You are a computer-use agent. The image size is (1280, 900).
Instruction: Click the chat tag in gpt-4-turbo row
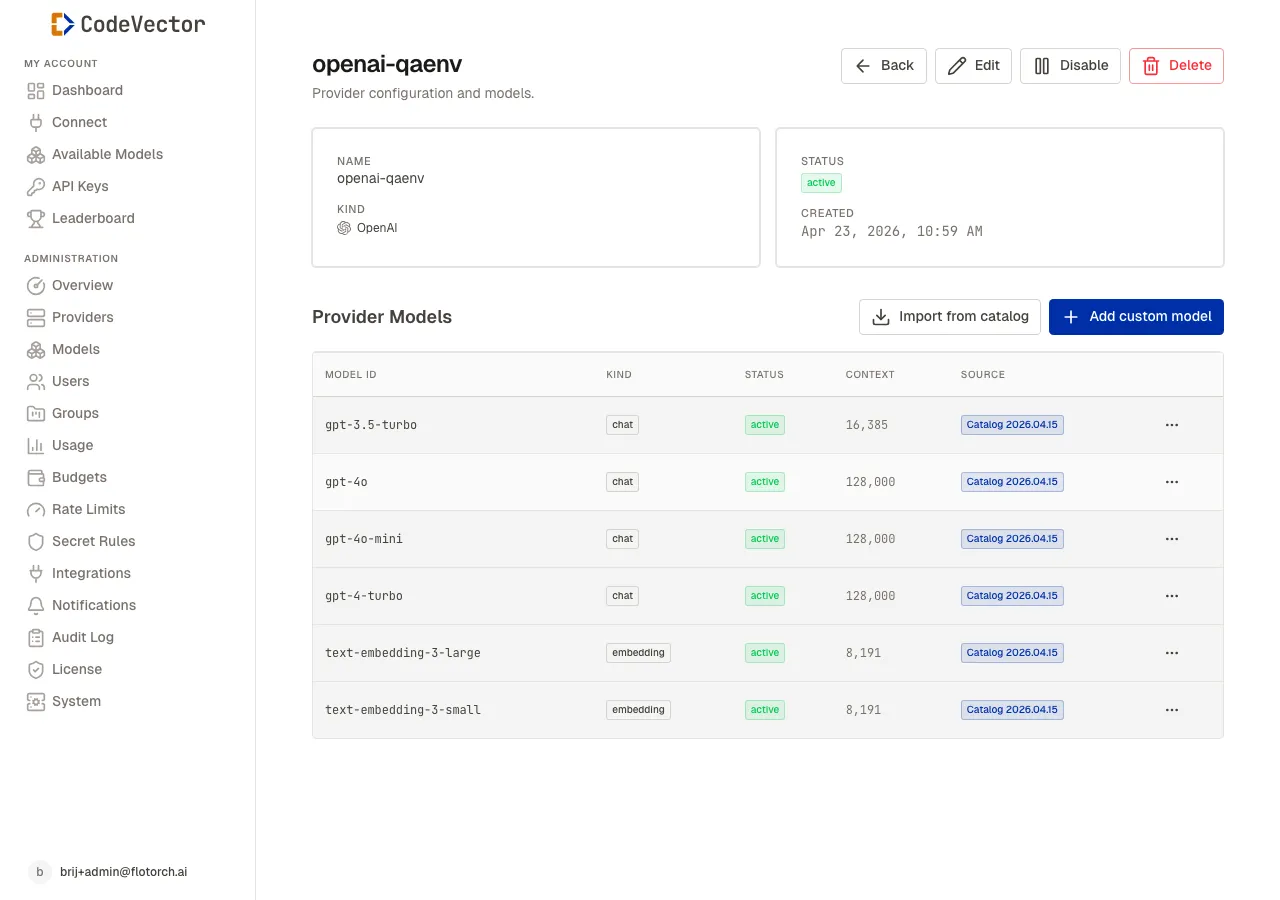(x=623, y=596)
